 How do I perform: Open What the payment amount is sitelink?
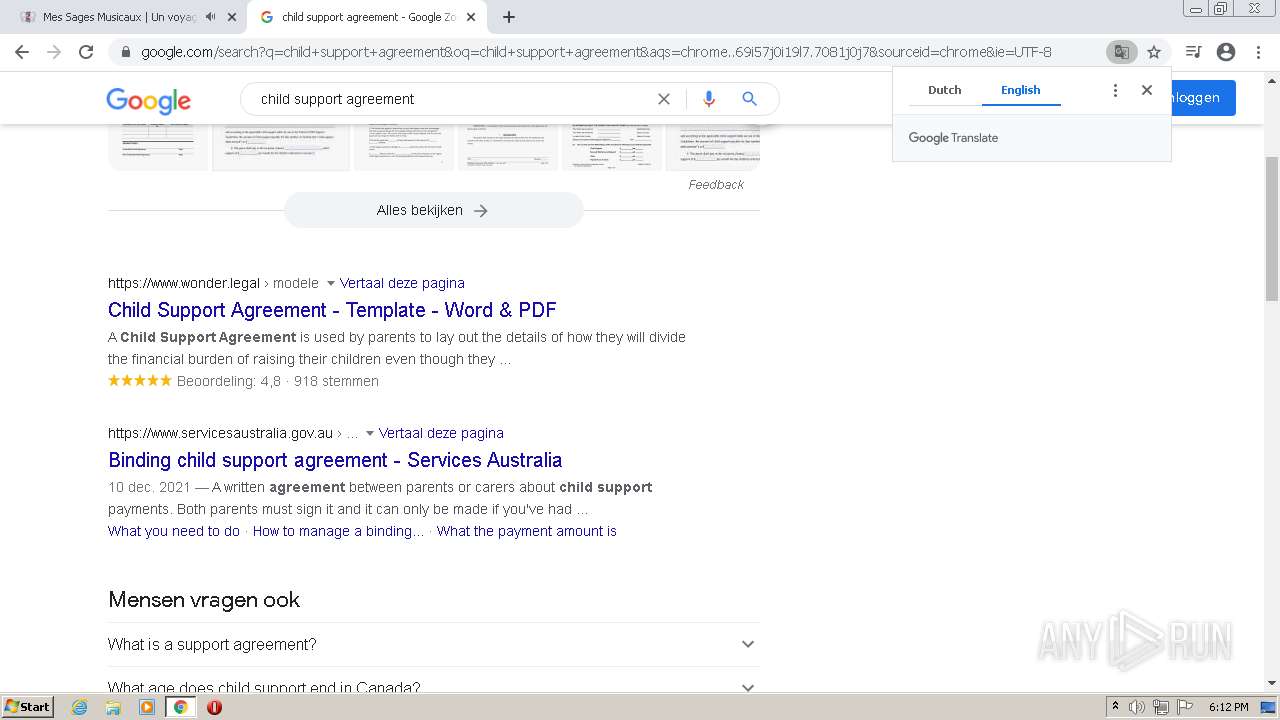point(526,531)
